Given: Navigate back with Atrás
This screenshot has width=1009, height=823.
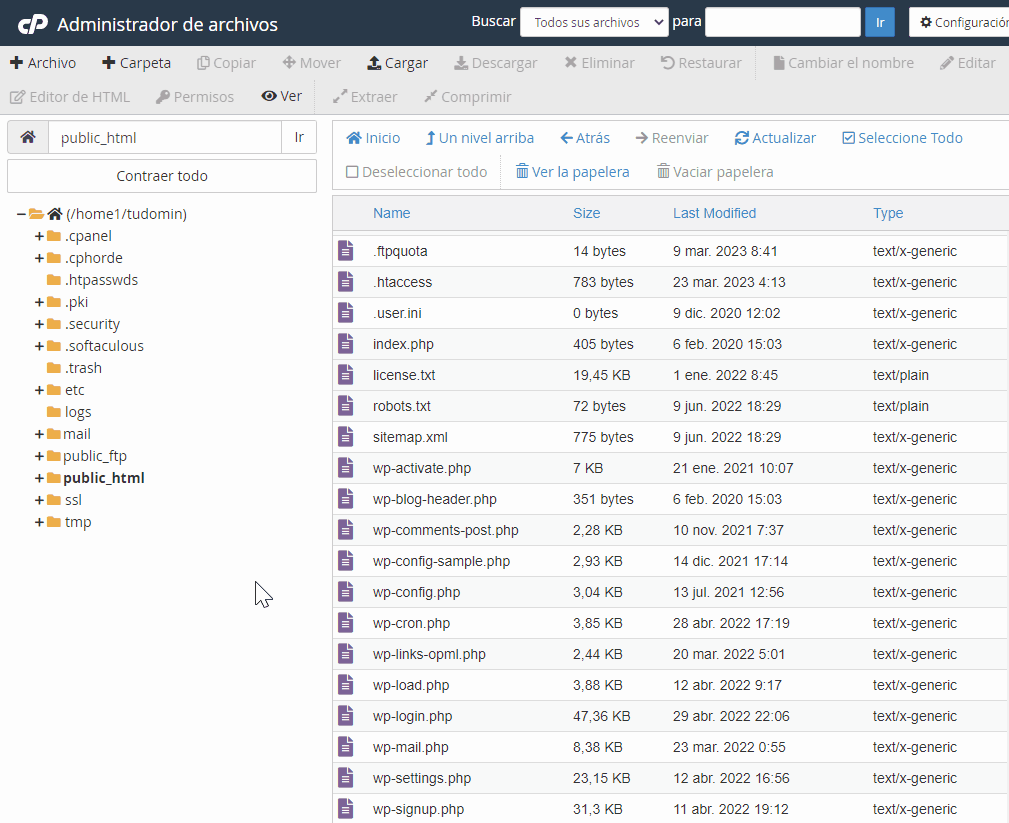Looking at the screenshot, I should click(x=585, y=138).
